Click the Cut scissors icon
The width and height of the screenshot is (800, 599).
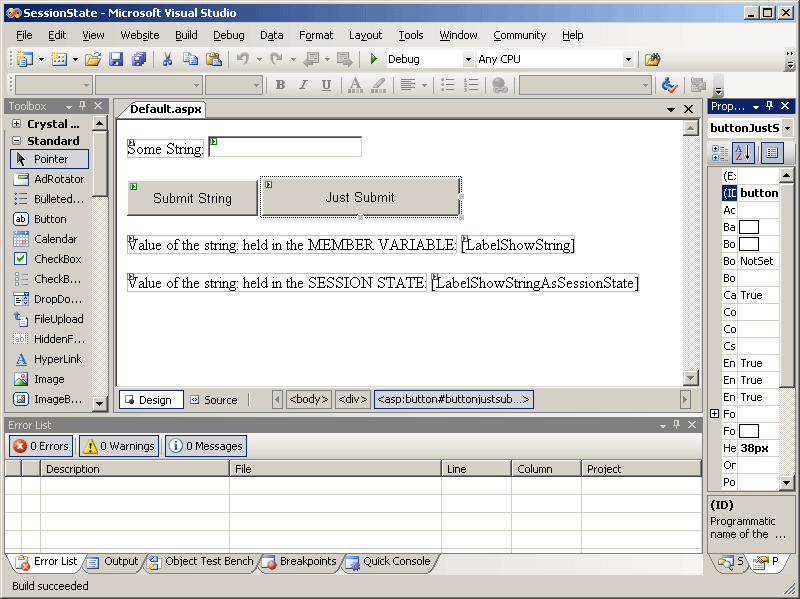point(168,60)
